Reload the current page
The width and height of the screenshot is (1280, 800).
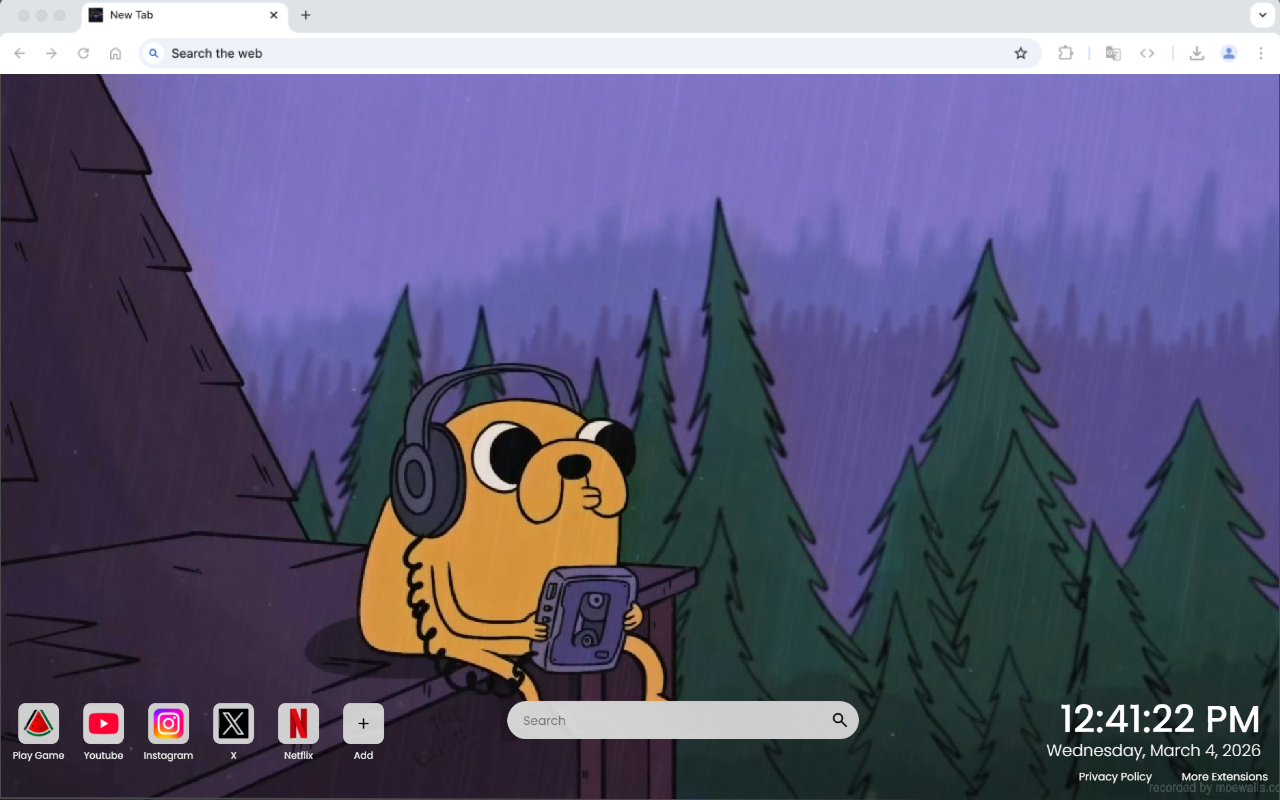click(83, 53)
